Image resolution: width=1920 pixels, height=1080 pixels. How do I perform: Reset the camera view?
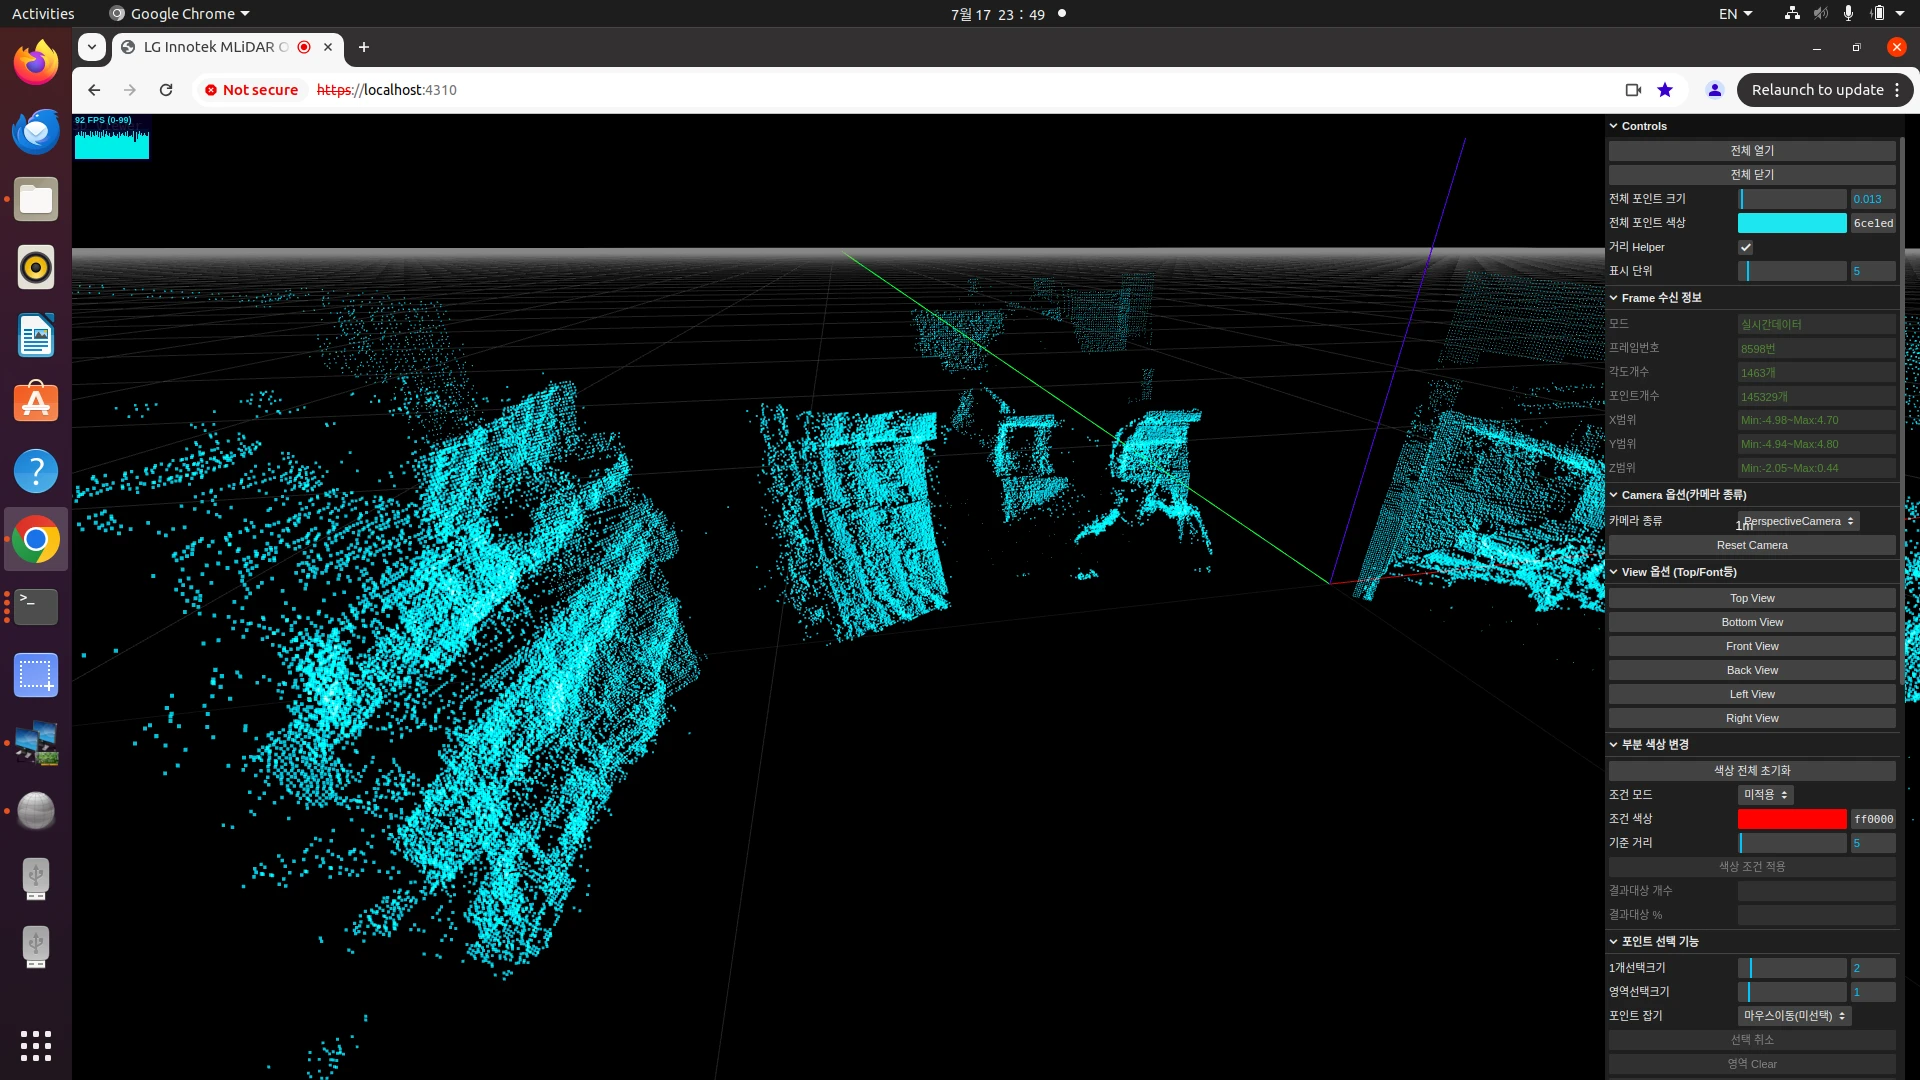pos(1752,546)
